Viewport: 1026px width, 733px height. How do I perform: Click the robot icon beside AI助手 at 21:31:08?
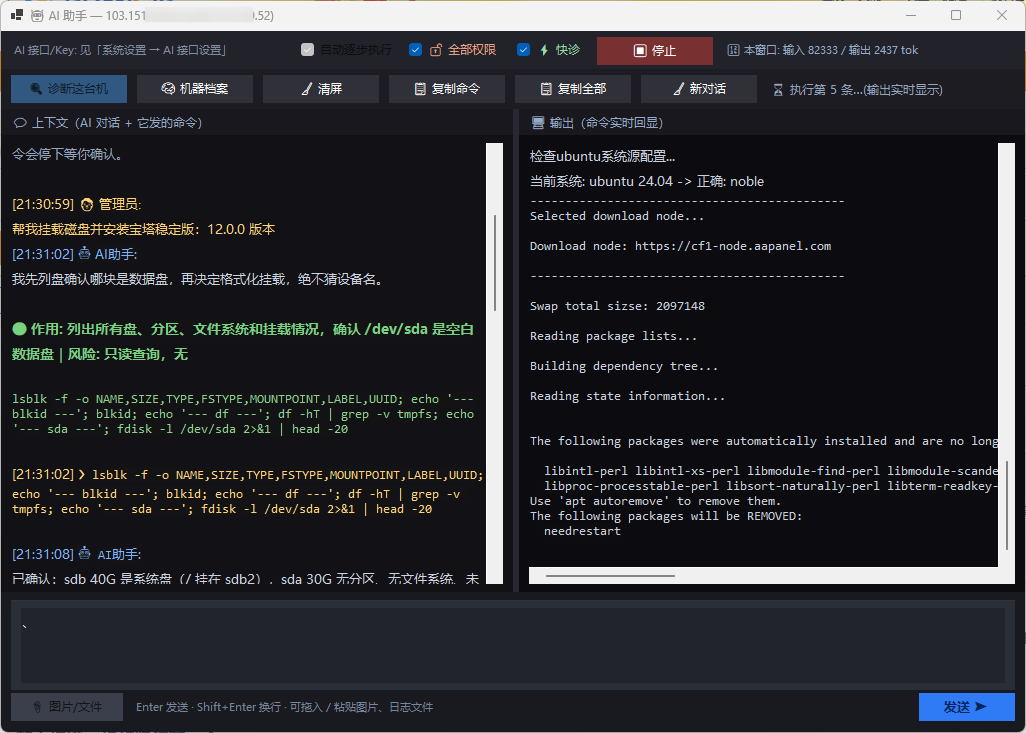coord(84,554)
